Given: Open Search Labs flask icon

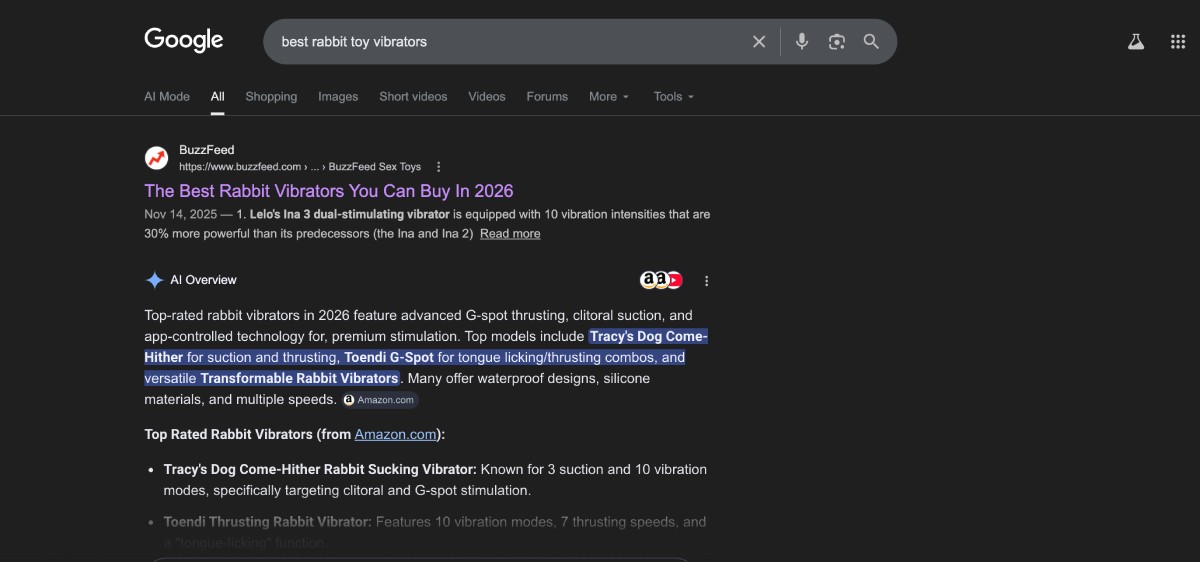Looking at the screenshot, I should pos(1135,41).
